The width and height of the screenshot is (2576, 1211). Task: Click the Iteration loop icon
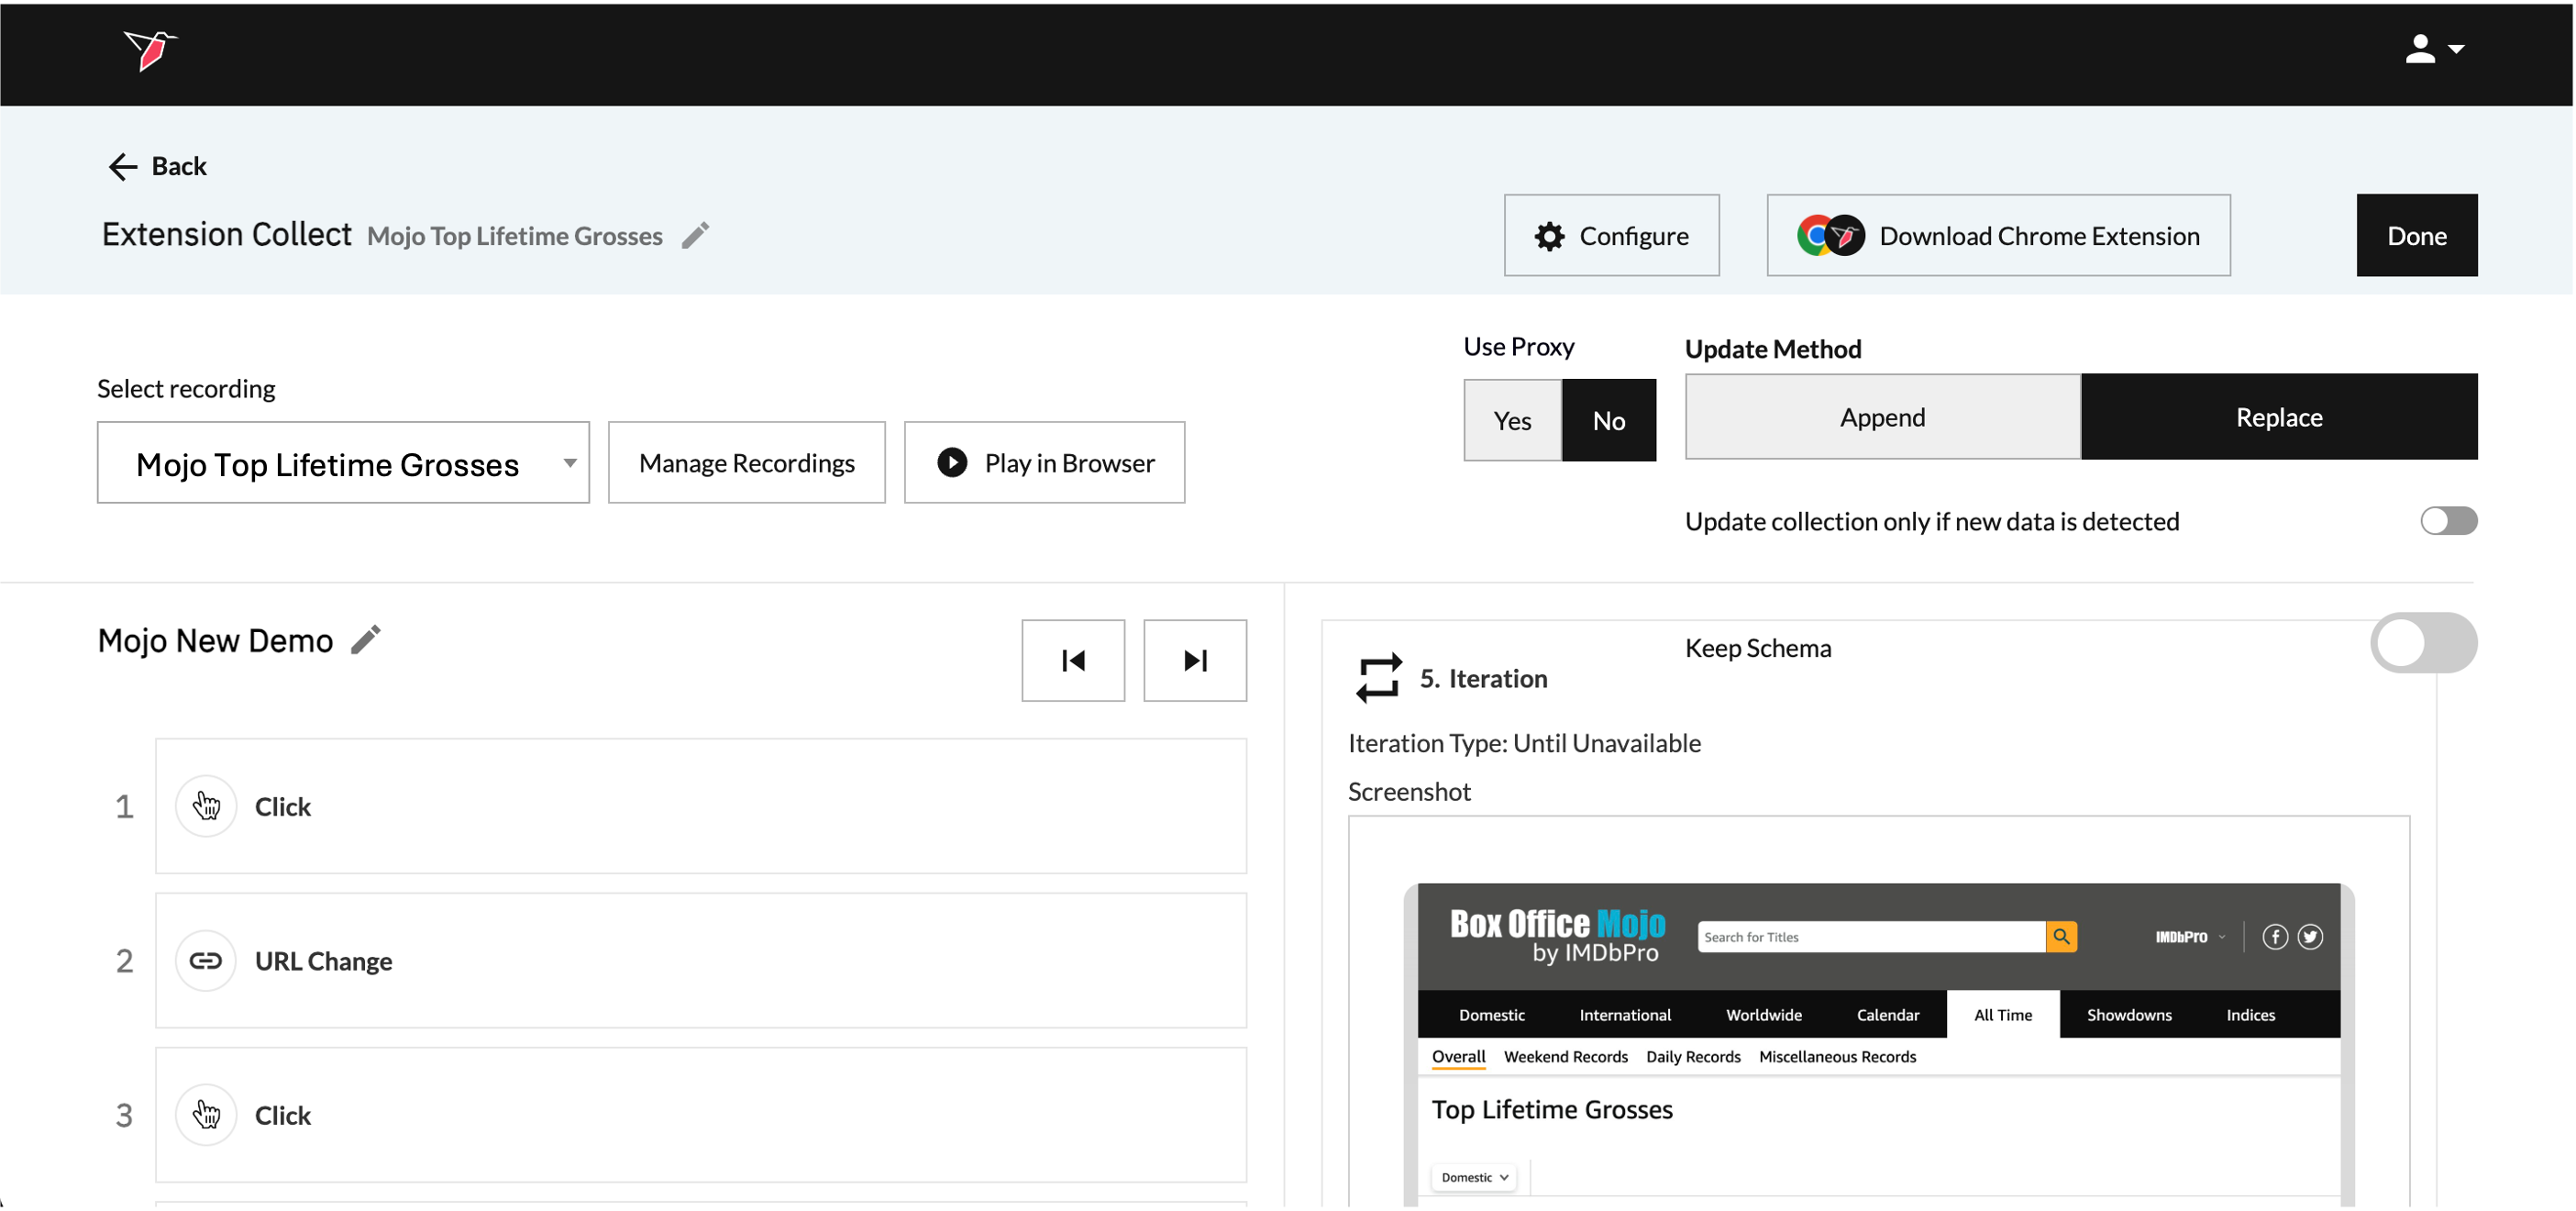point(1378,678)
